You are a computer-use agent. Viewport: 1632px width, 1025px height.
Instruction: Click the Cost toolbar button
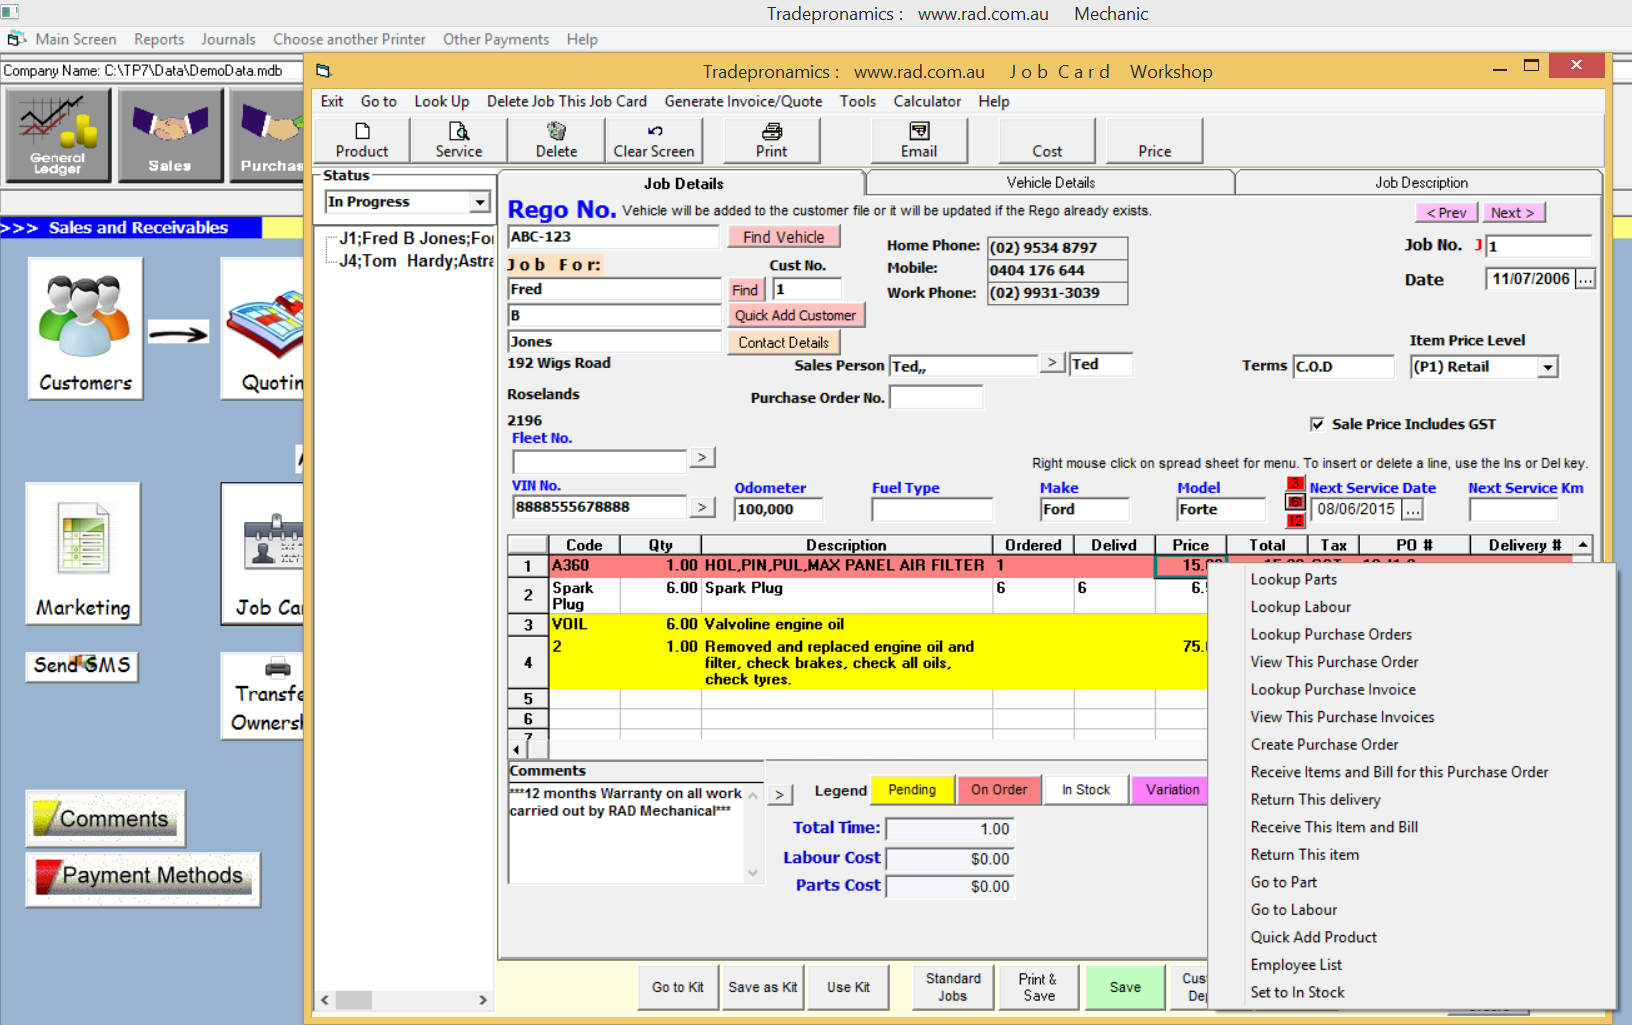(1047, 140)
